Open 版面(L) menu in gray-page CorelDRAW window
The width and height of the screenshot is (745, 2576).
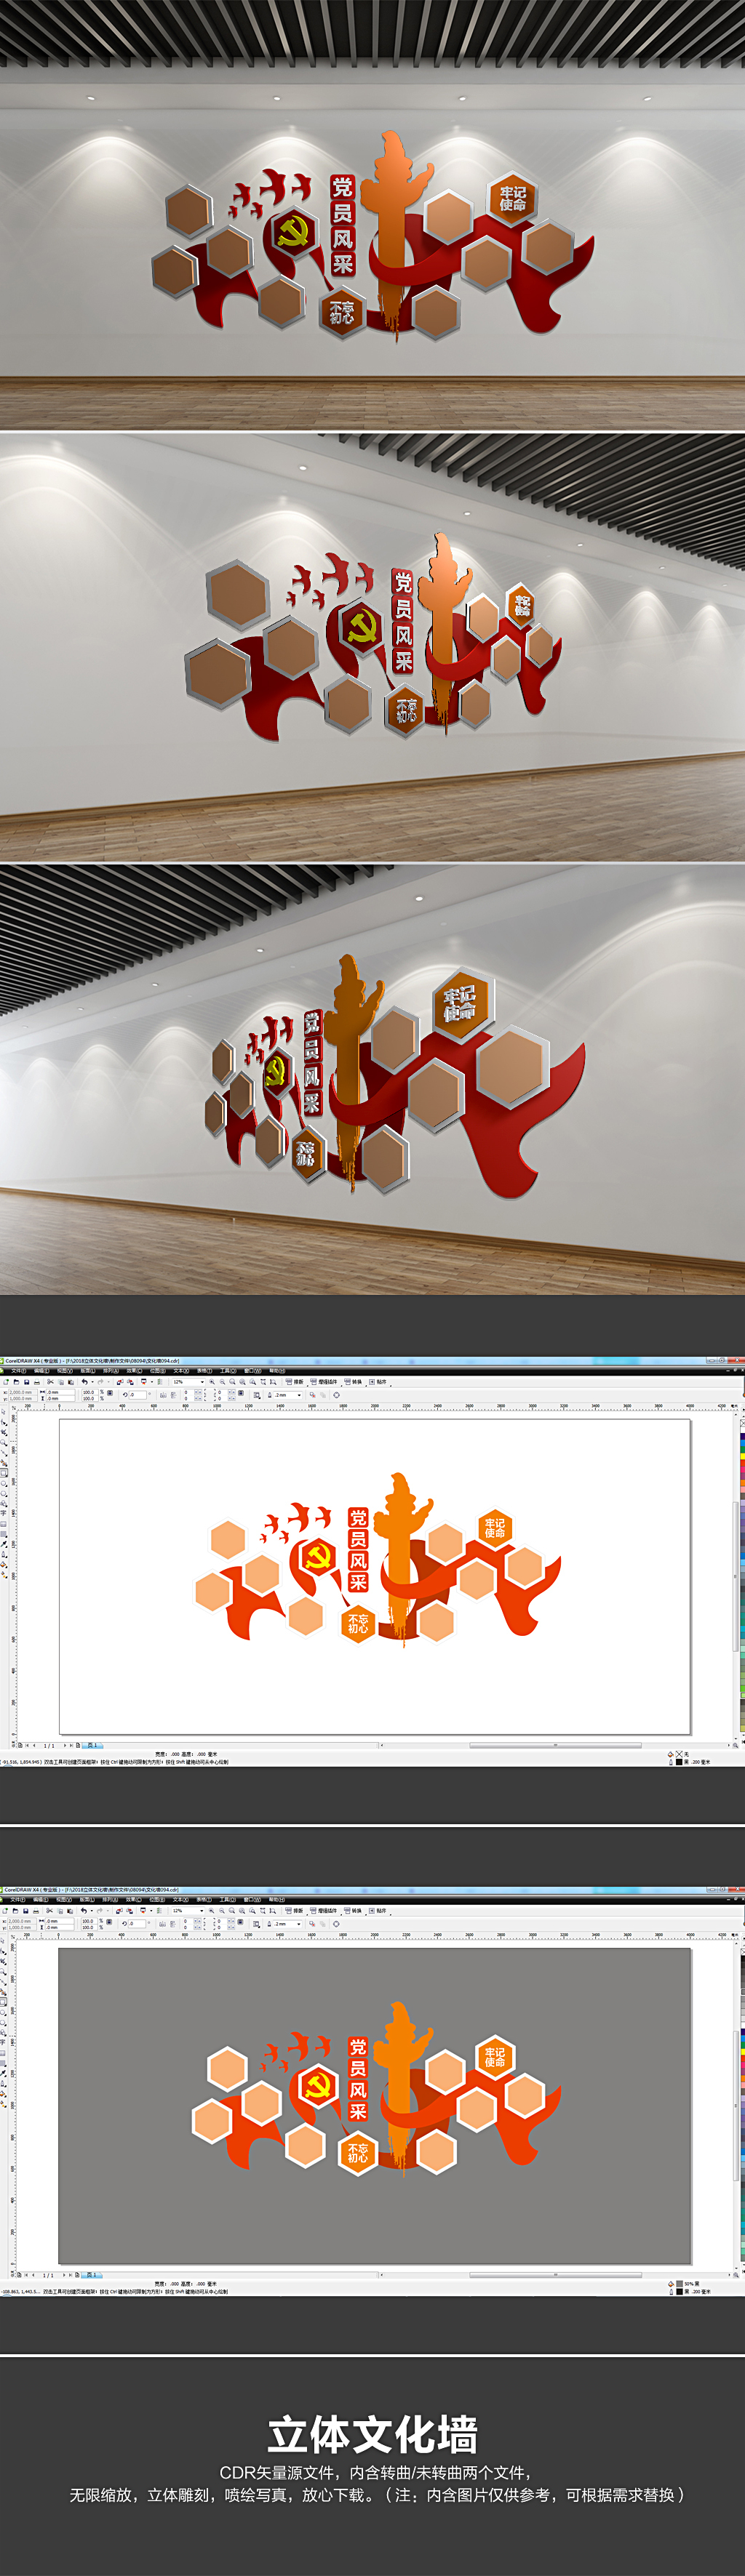[87, 1899]
